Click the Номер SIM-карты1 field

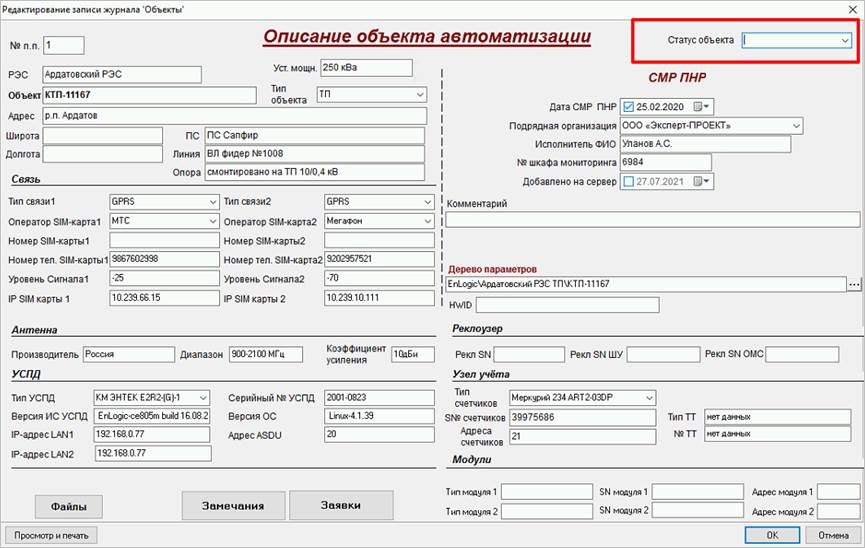click(x=164, y=240)
